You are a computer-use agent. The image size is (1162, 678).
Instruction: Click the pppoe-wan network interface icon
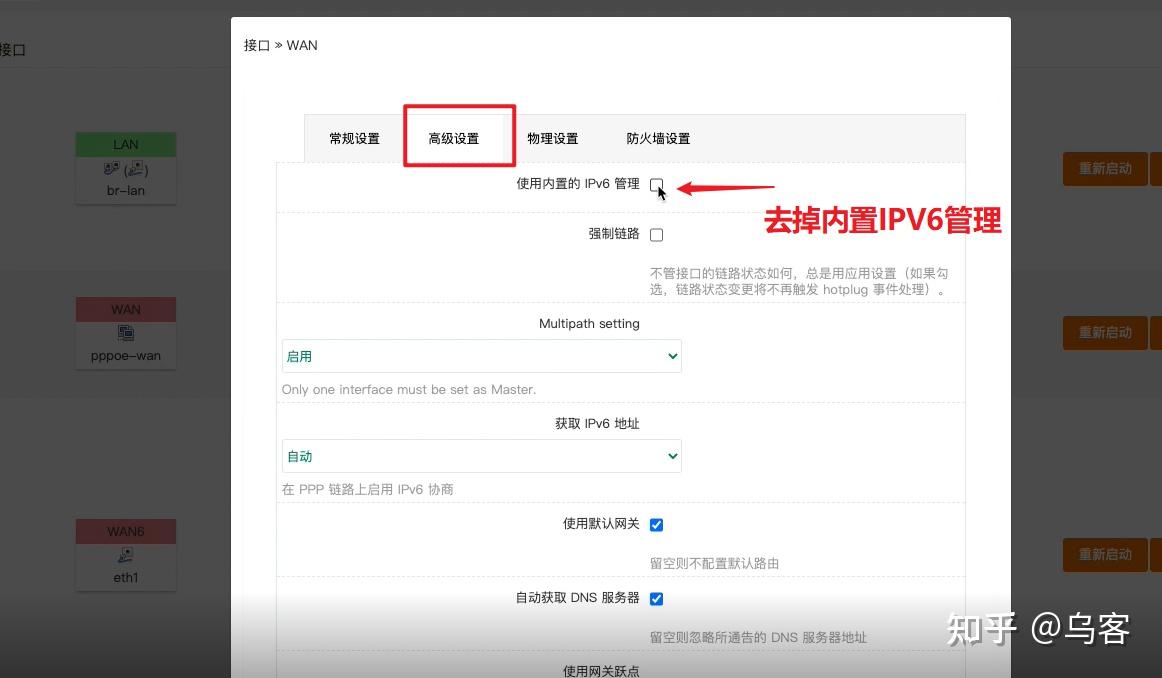coord(125,333)
